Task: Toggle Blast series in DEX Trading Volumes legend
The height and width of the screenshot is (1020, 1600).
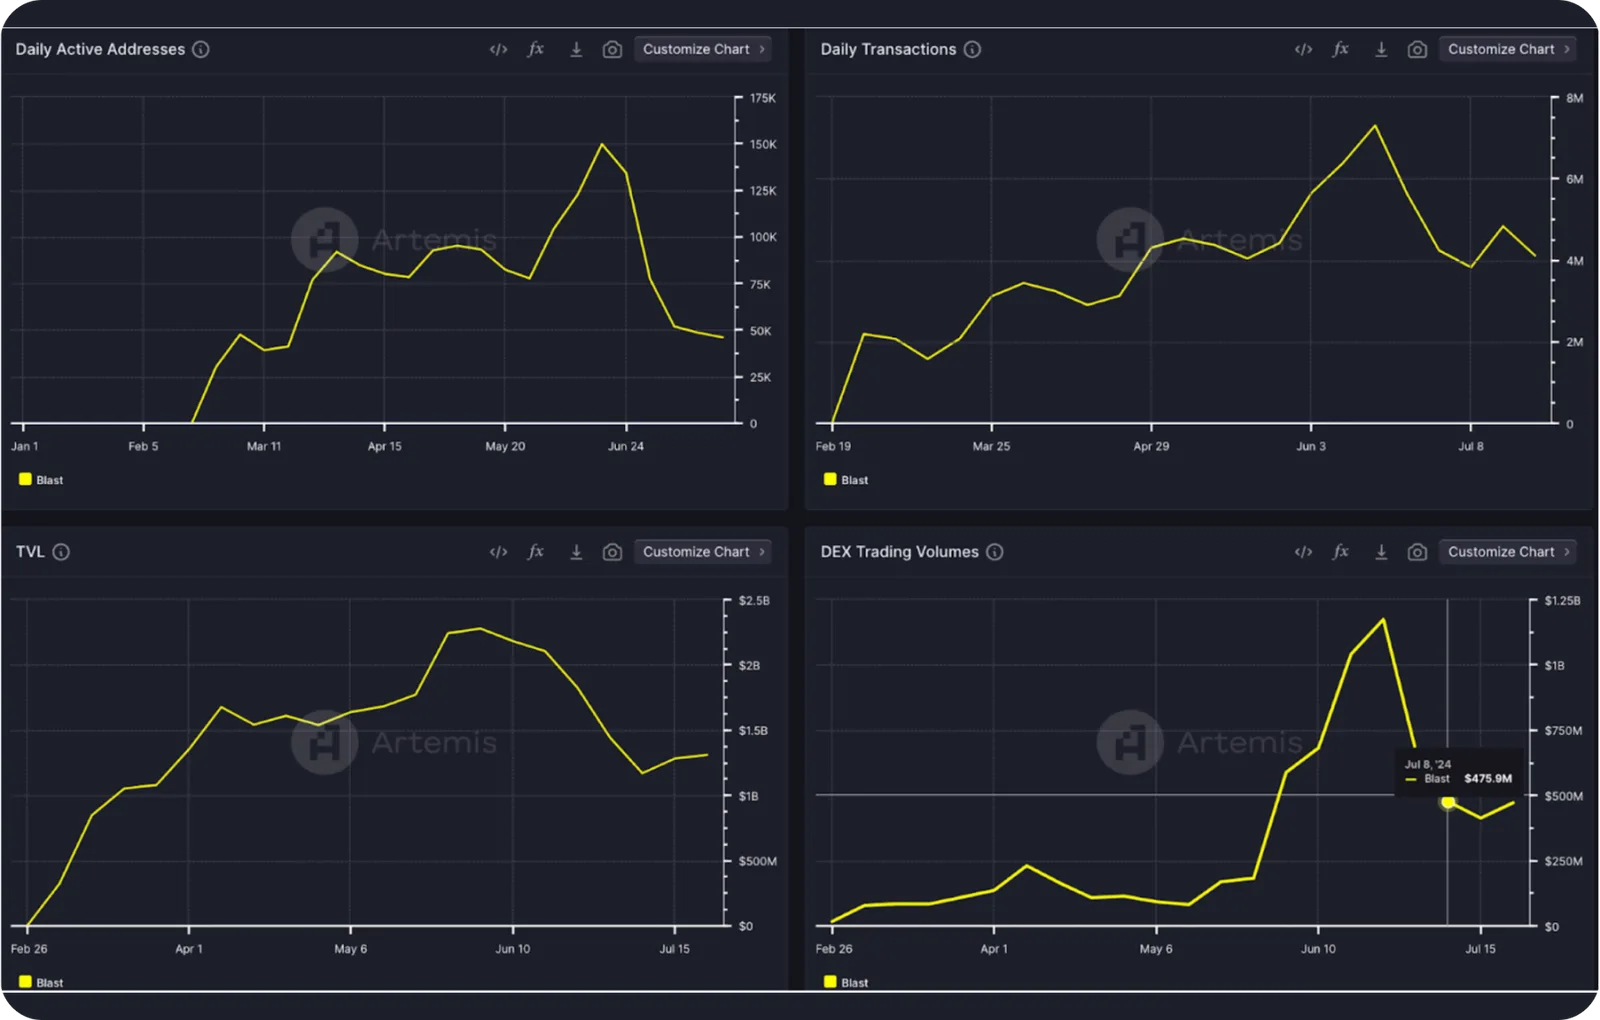Action: (x=846, y=982)
